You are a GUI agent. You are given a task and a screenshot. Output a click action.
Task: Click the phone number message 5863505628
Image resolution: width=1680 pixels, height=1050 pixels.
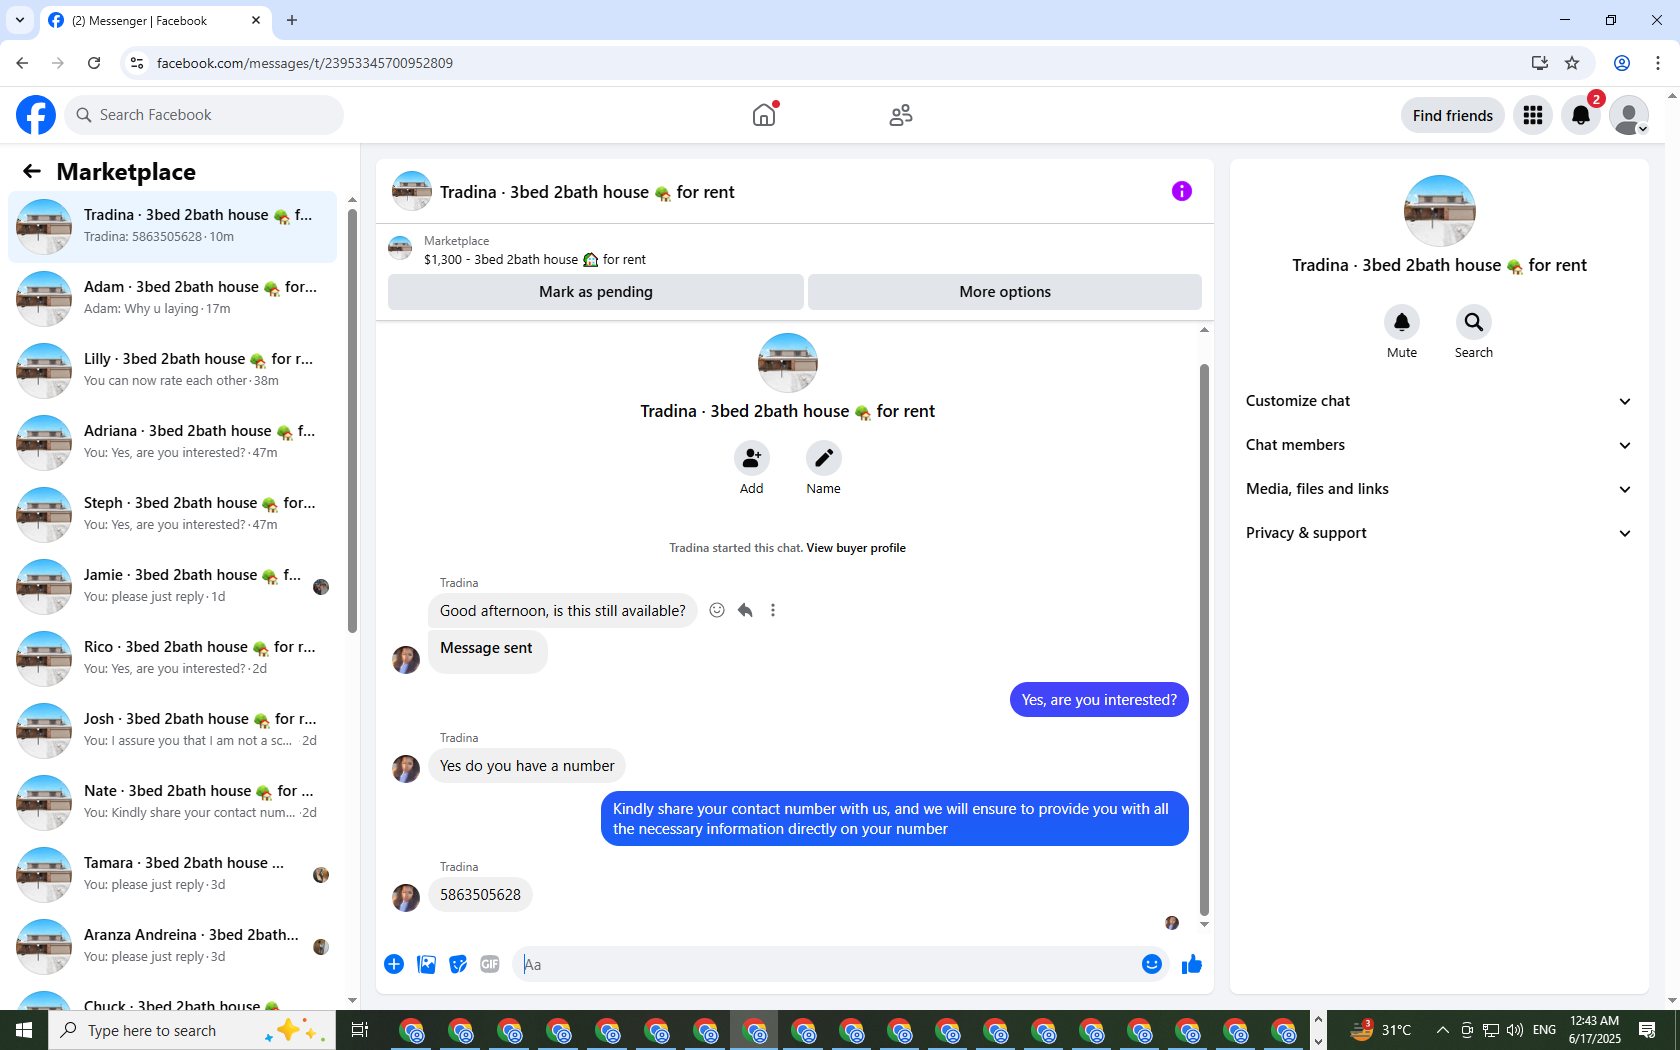[x=480, y=895]
